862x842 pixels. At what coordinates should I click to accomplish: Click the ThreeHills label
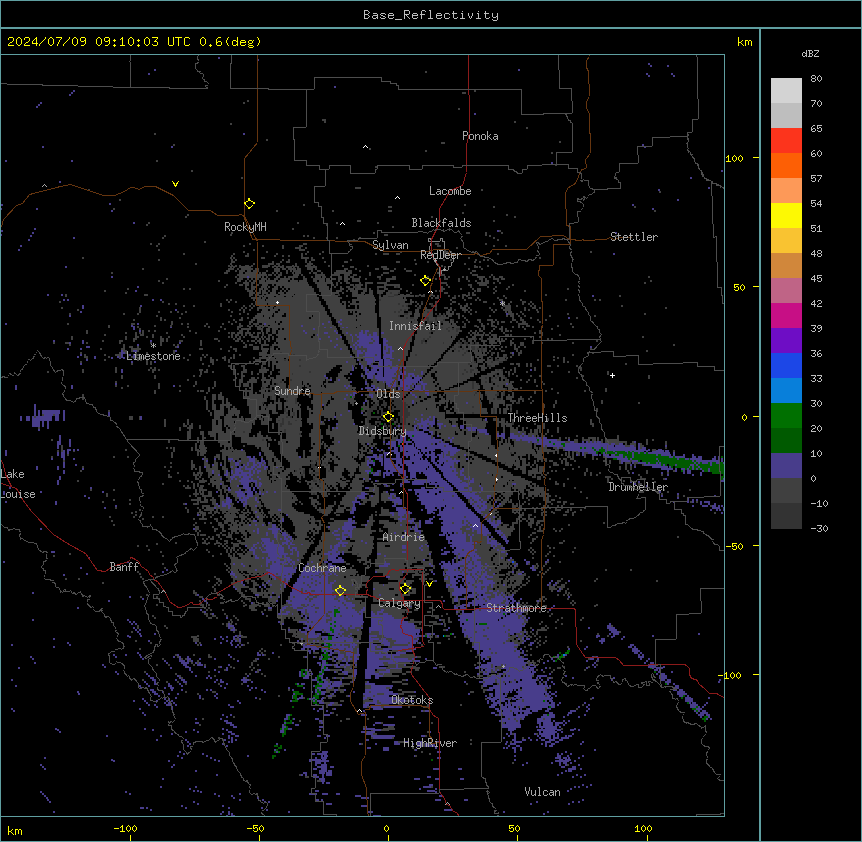point(537,418)
